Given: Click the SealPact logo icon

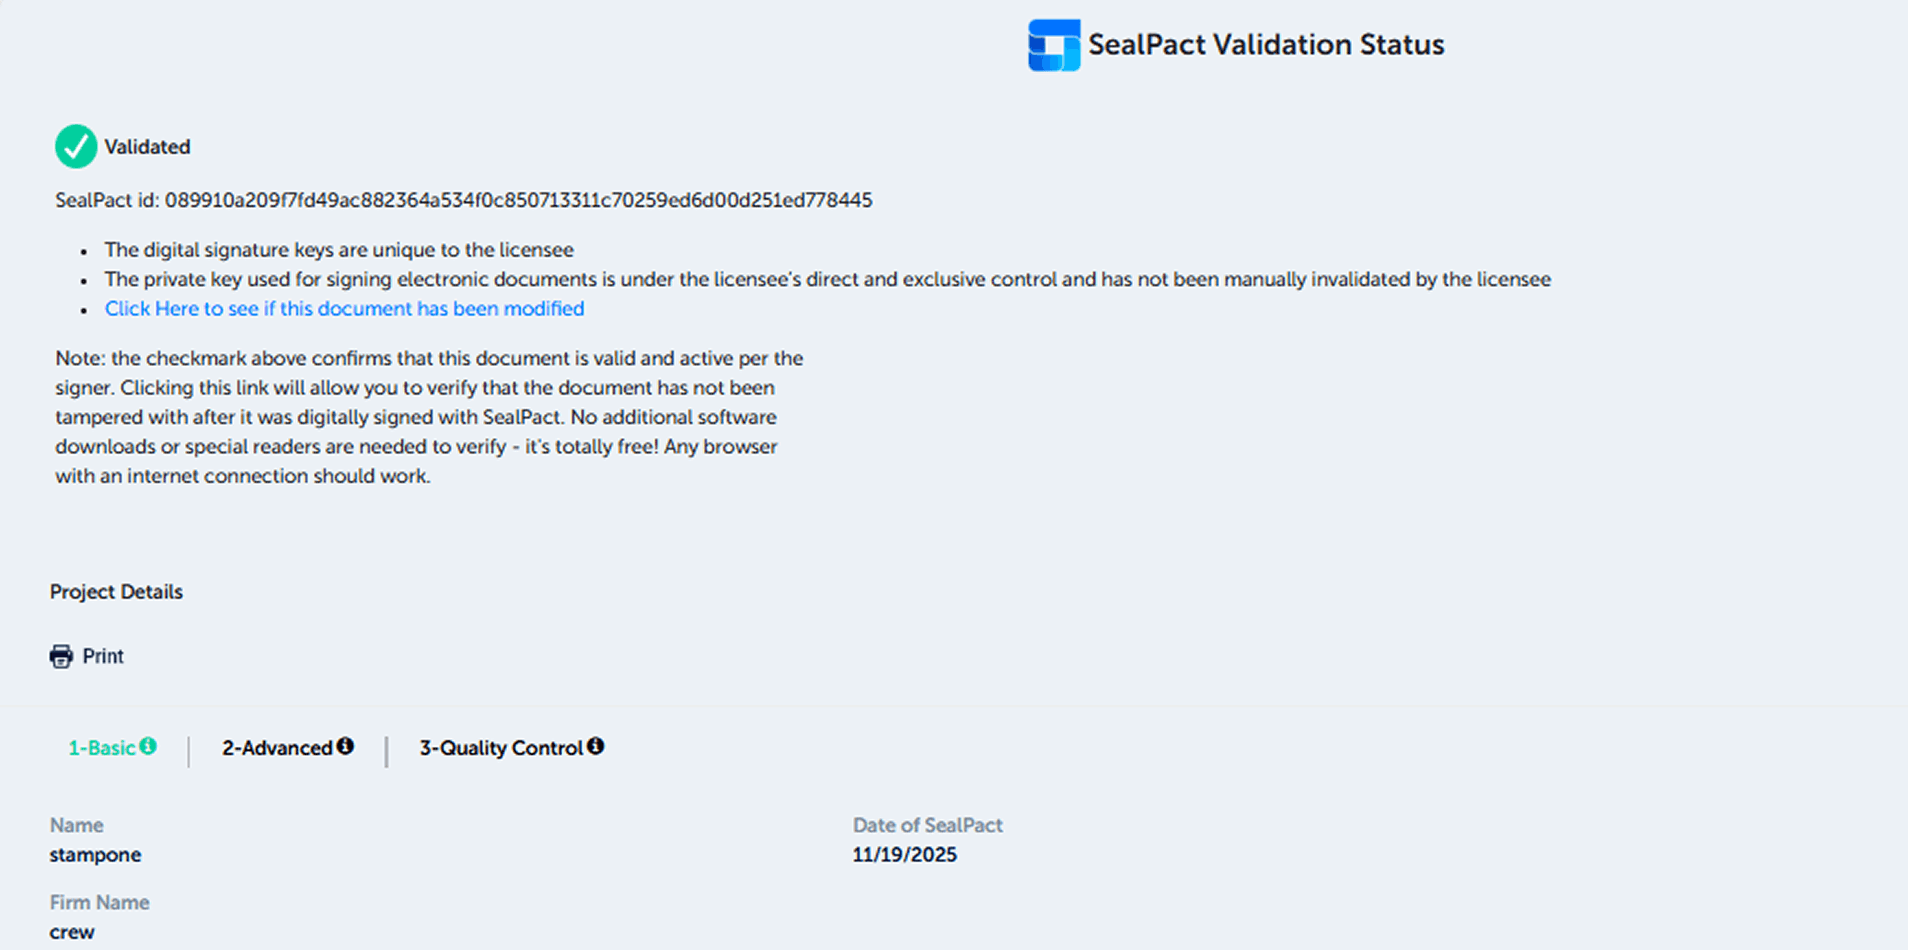Looking at the screenshot, I should tap(1054, 46).
